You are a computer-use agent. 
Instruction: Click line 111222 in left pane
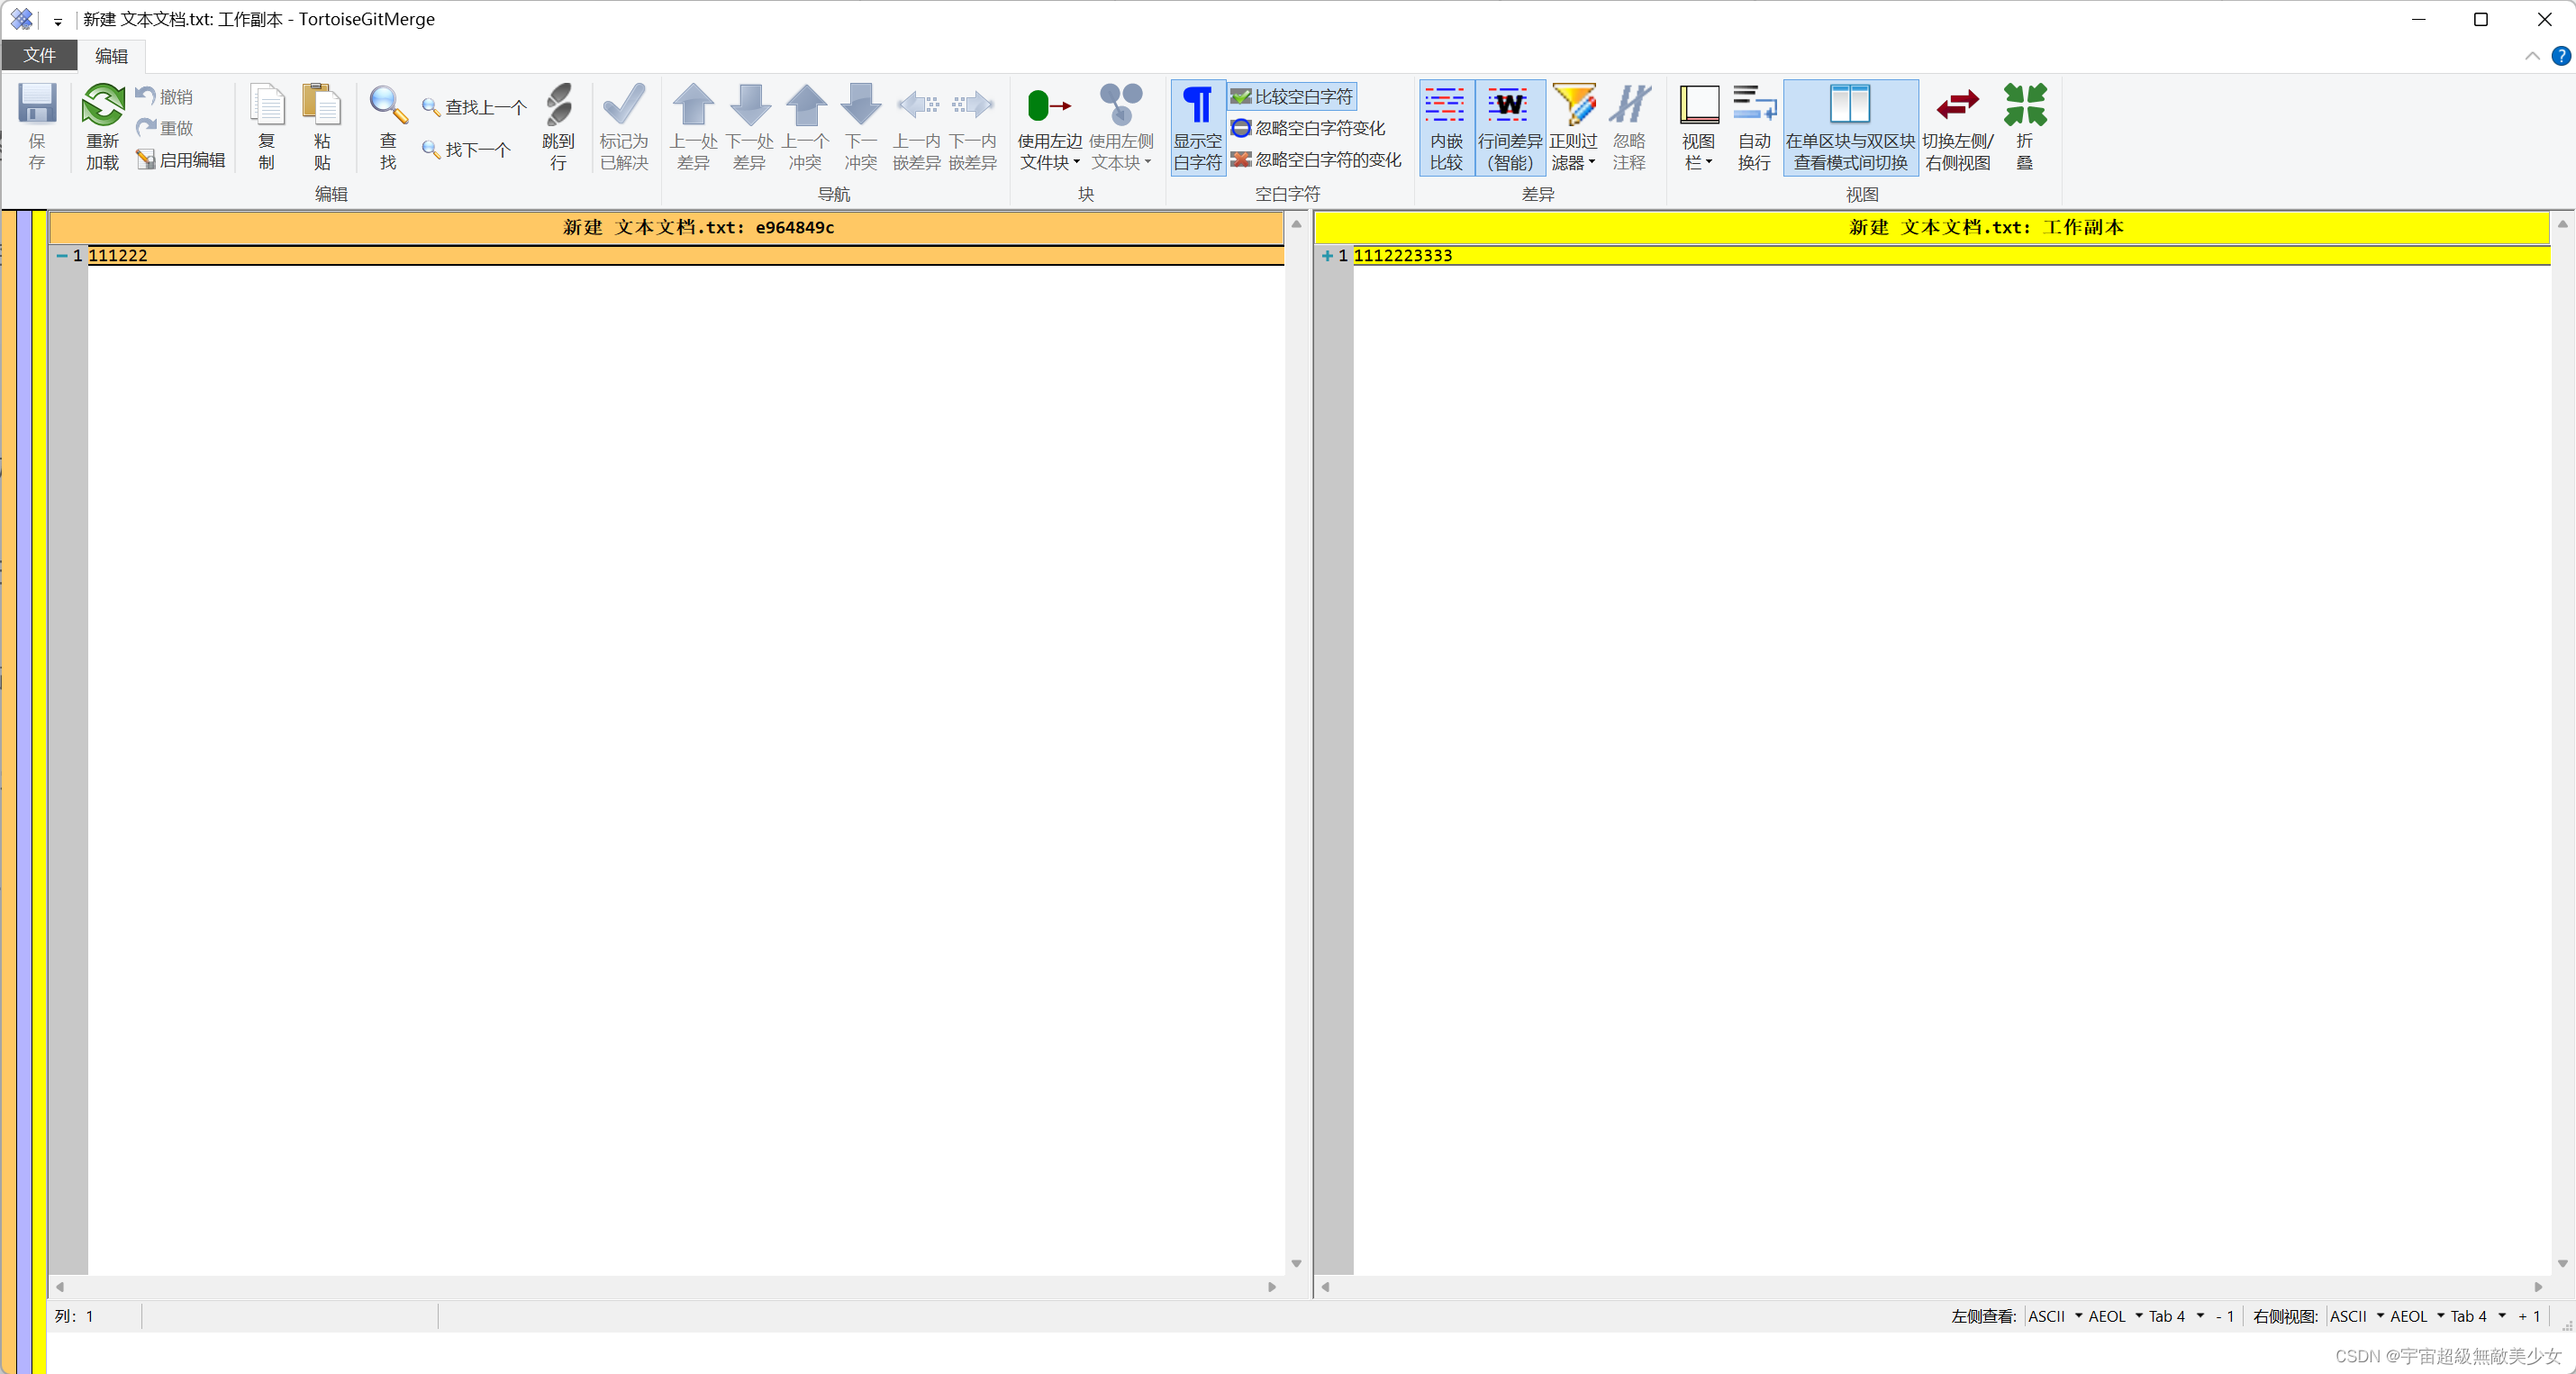click(685, 256)
